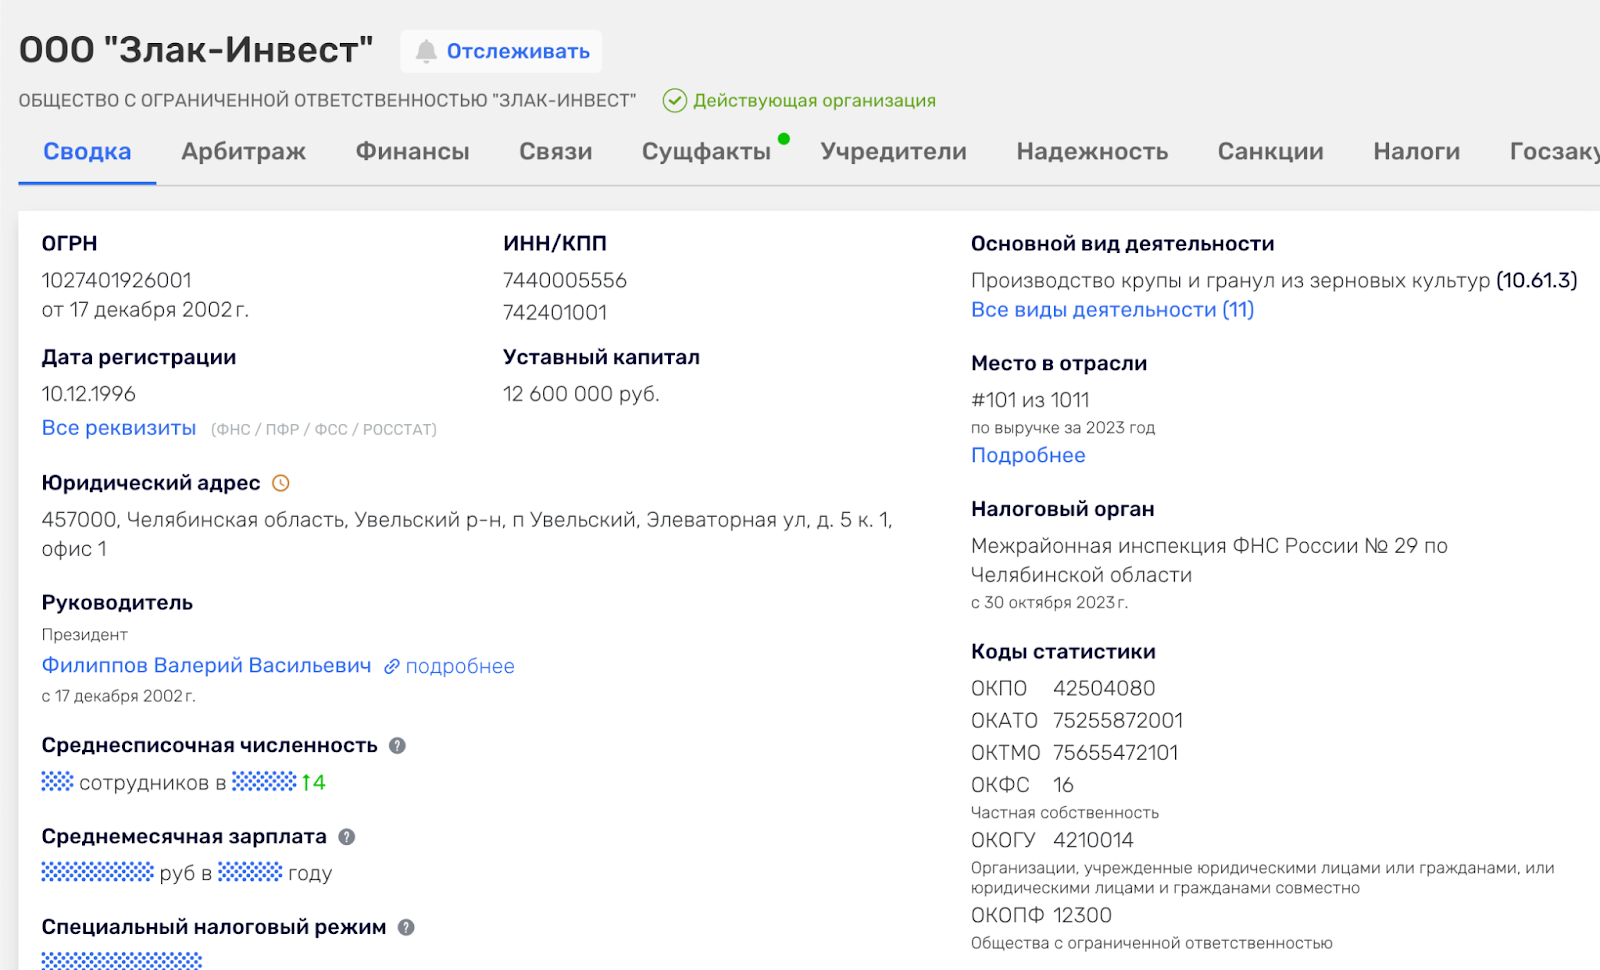Click the link chain icon before подробнее
Image resolution: width=1600 pixels, height=970 pixels.
[x=392, y=666]
